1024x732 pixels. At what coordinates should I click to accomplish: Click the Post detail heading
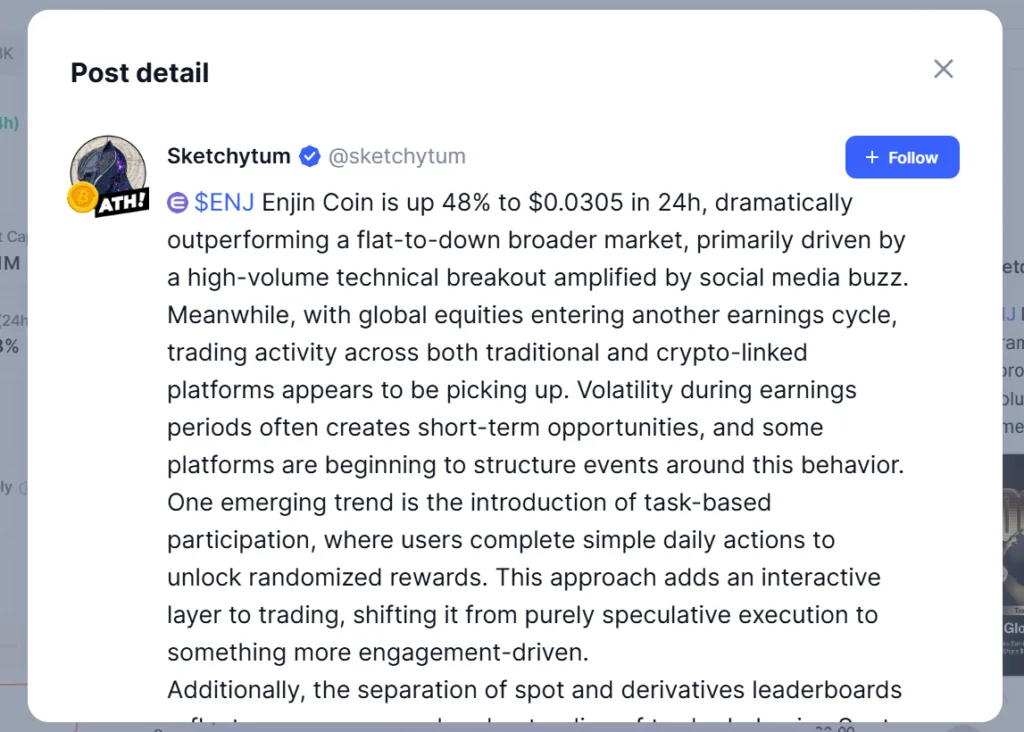139,72
